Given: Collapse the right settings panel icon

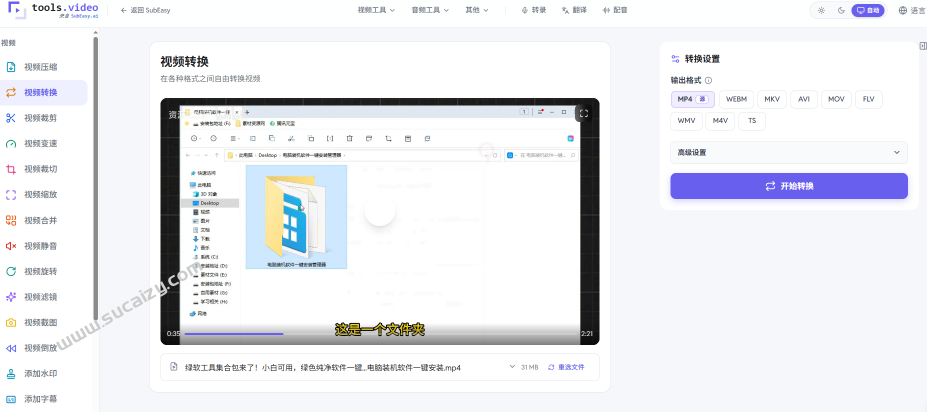Looking at the screenshot, I should (923, 46).
